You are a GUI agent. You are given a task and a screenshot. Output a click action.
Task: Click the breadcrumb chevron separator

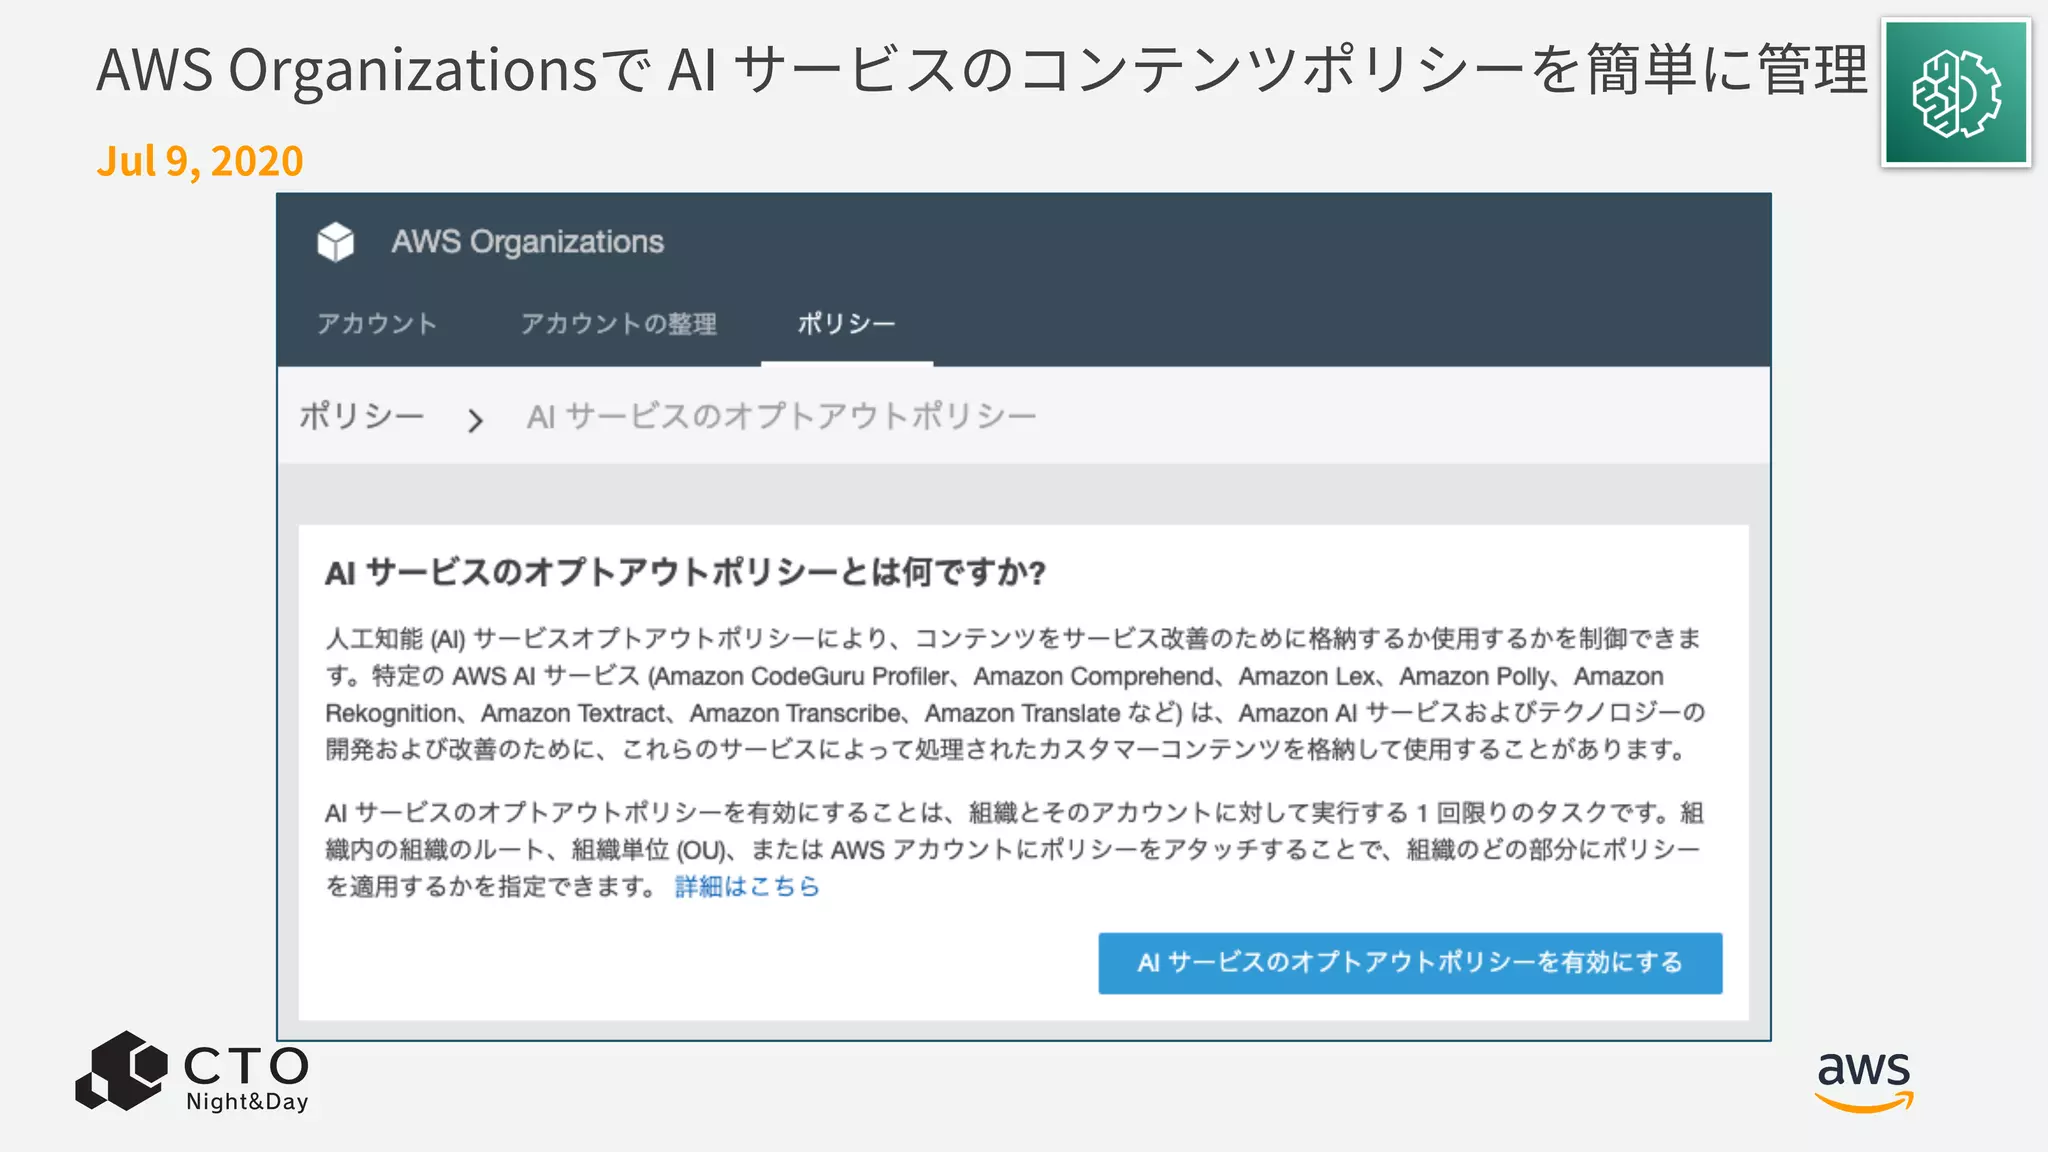coord(476,420)
